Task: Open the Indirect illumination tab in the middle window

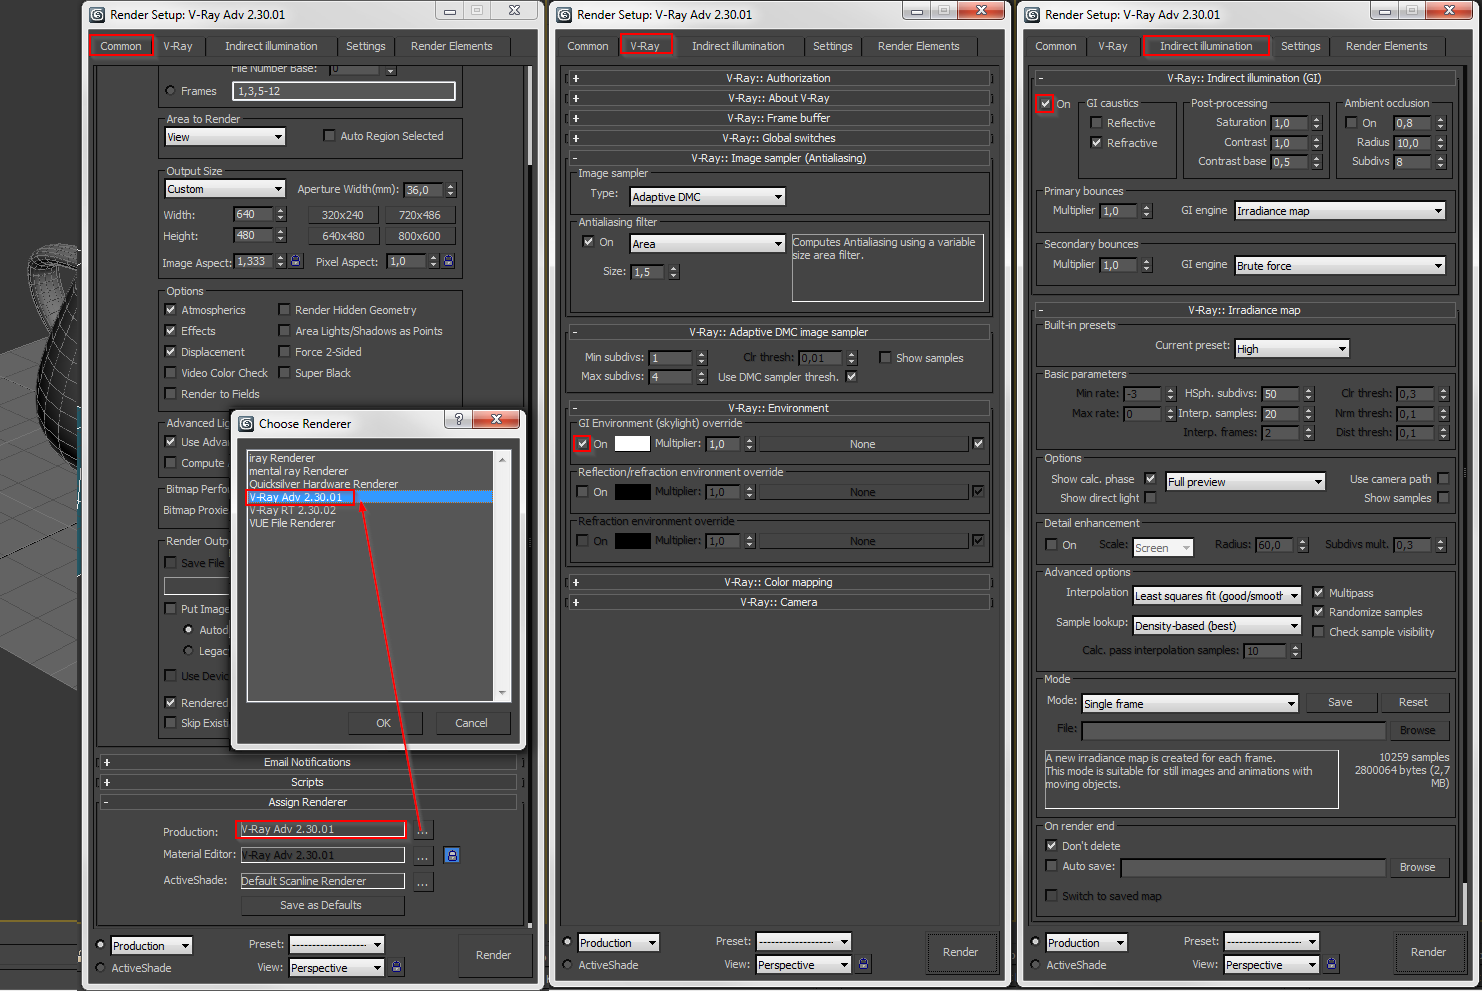Action: point(738,46)
